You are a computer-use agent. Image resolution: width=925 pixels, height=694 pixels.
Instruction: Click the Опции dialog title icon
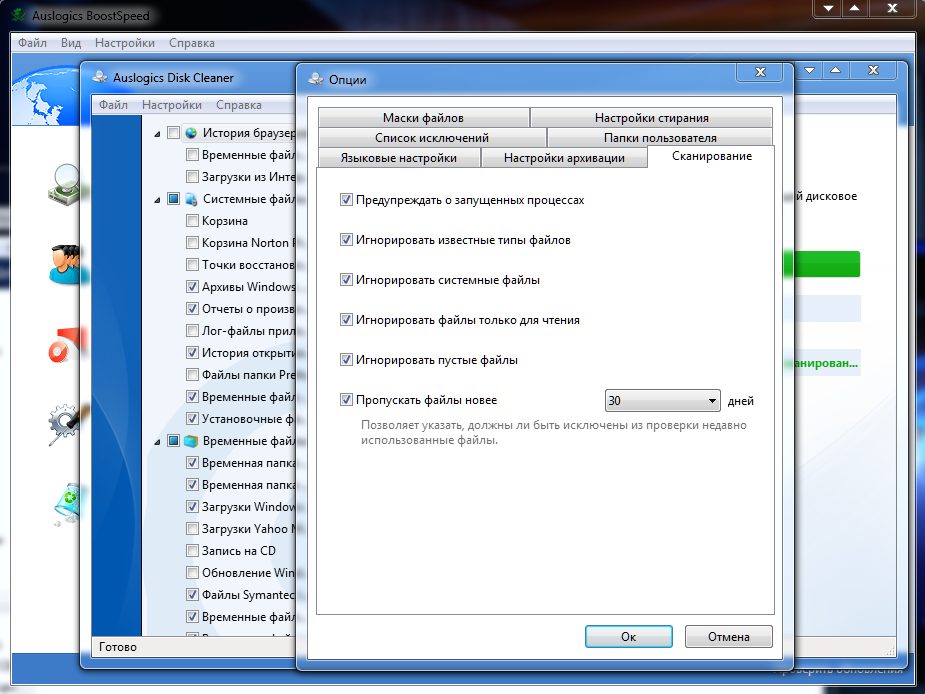click(316, 79)
